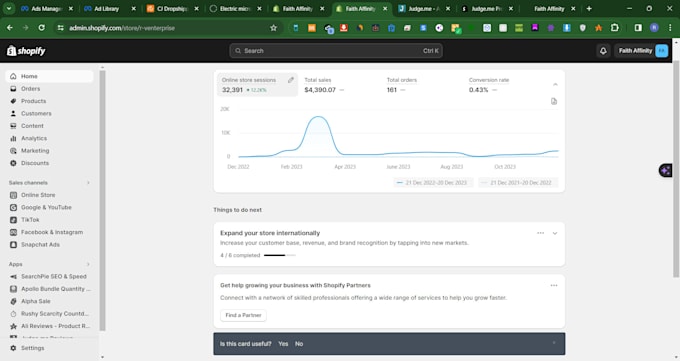Click the Shopify search field
680x361 pixels.
click(336, 51)
